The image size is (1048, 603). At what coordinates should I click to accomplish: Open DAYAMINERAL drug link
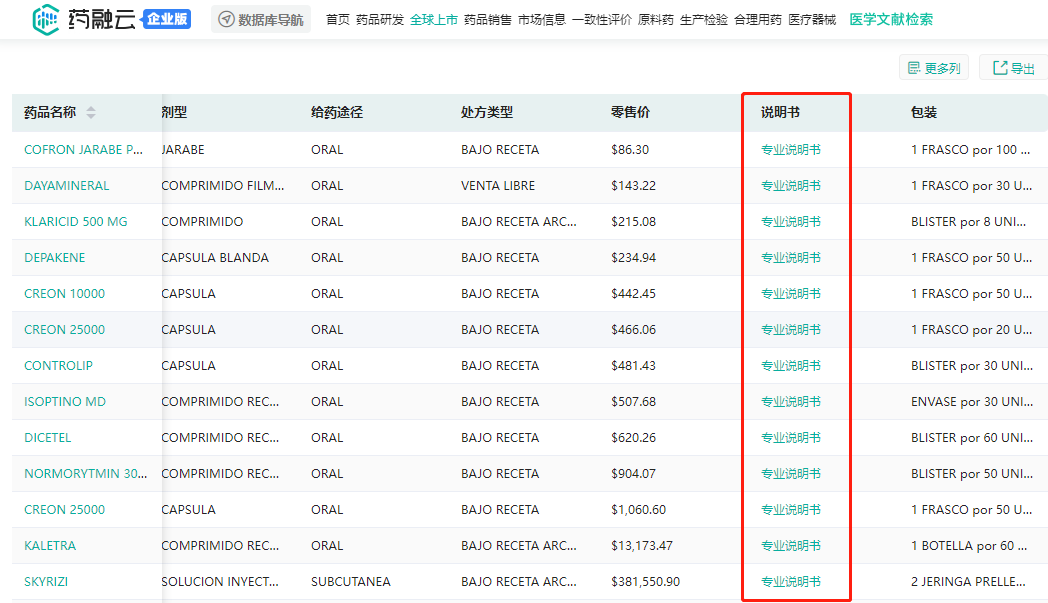pyautogui.click(x=67, y=186)
